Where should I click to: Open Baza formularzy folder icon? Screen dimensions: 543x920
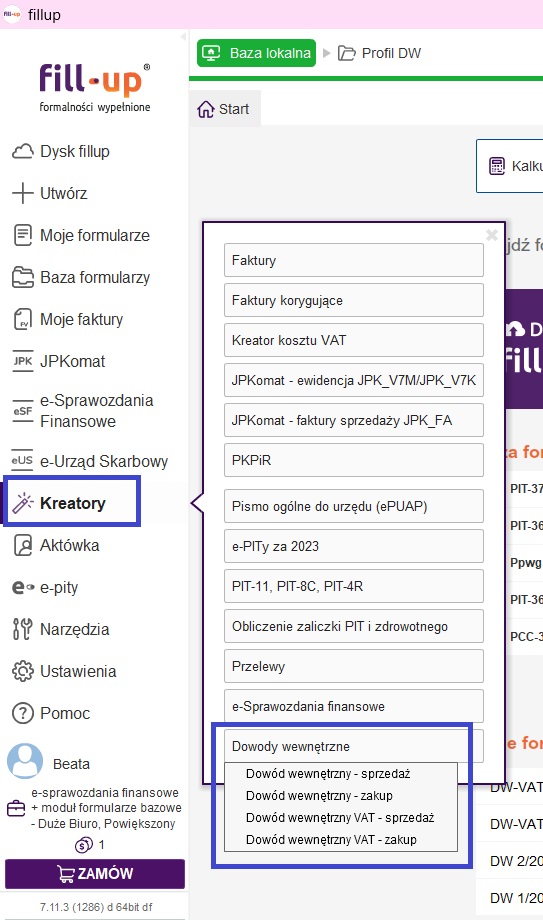point(23,278)
